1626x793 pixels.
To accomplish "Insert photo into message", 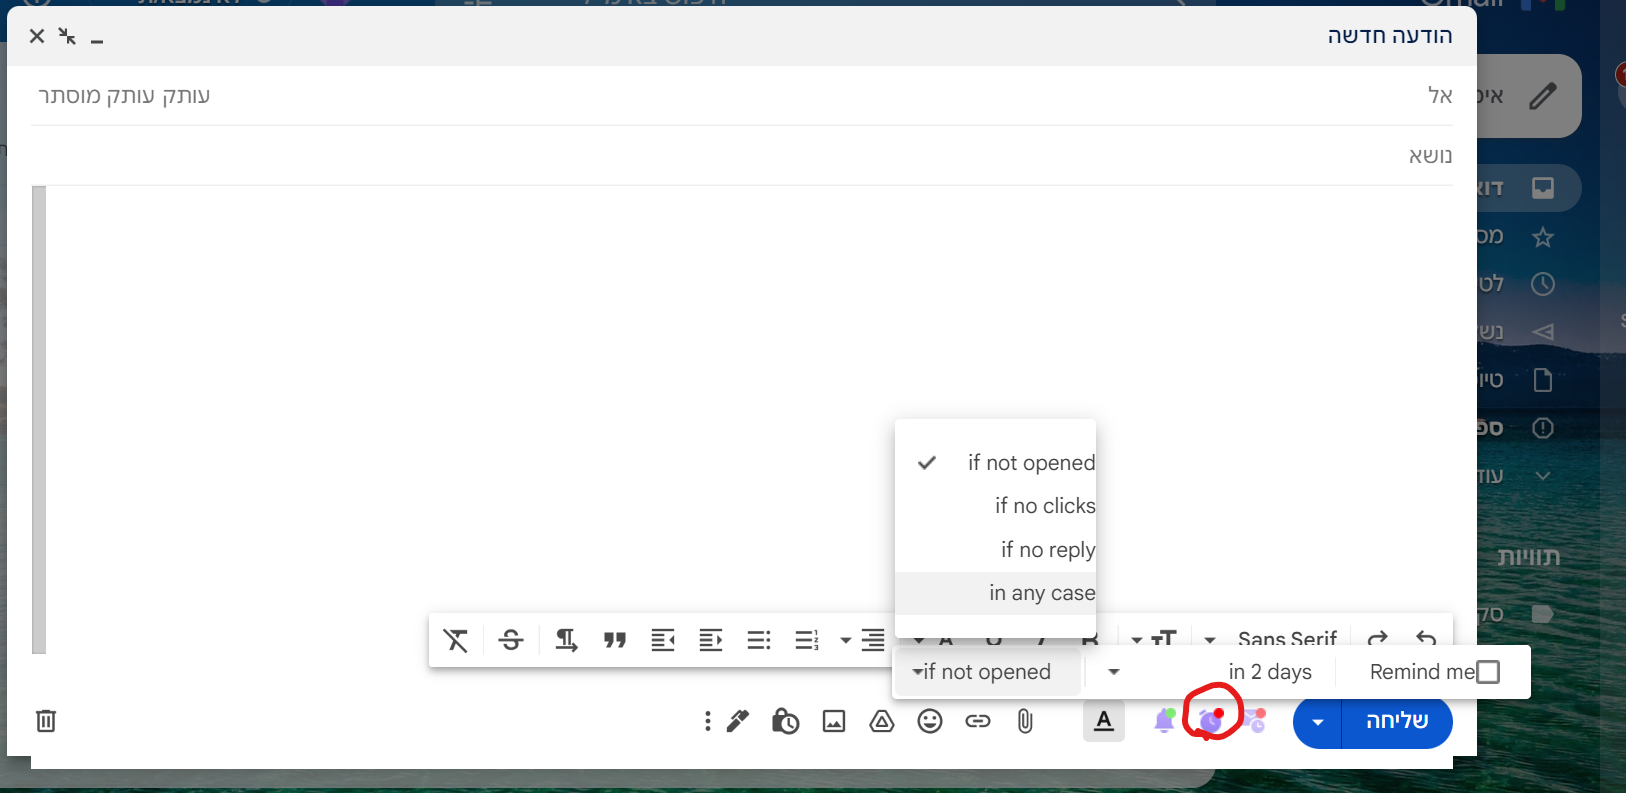I will 834,721.
